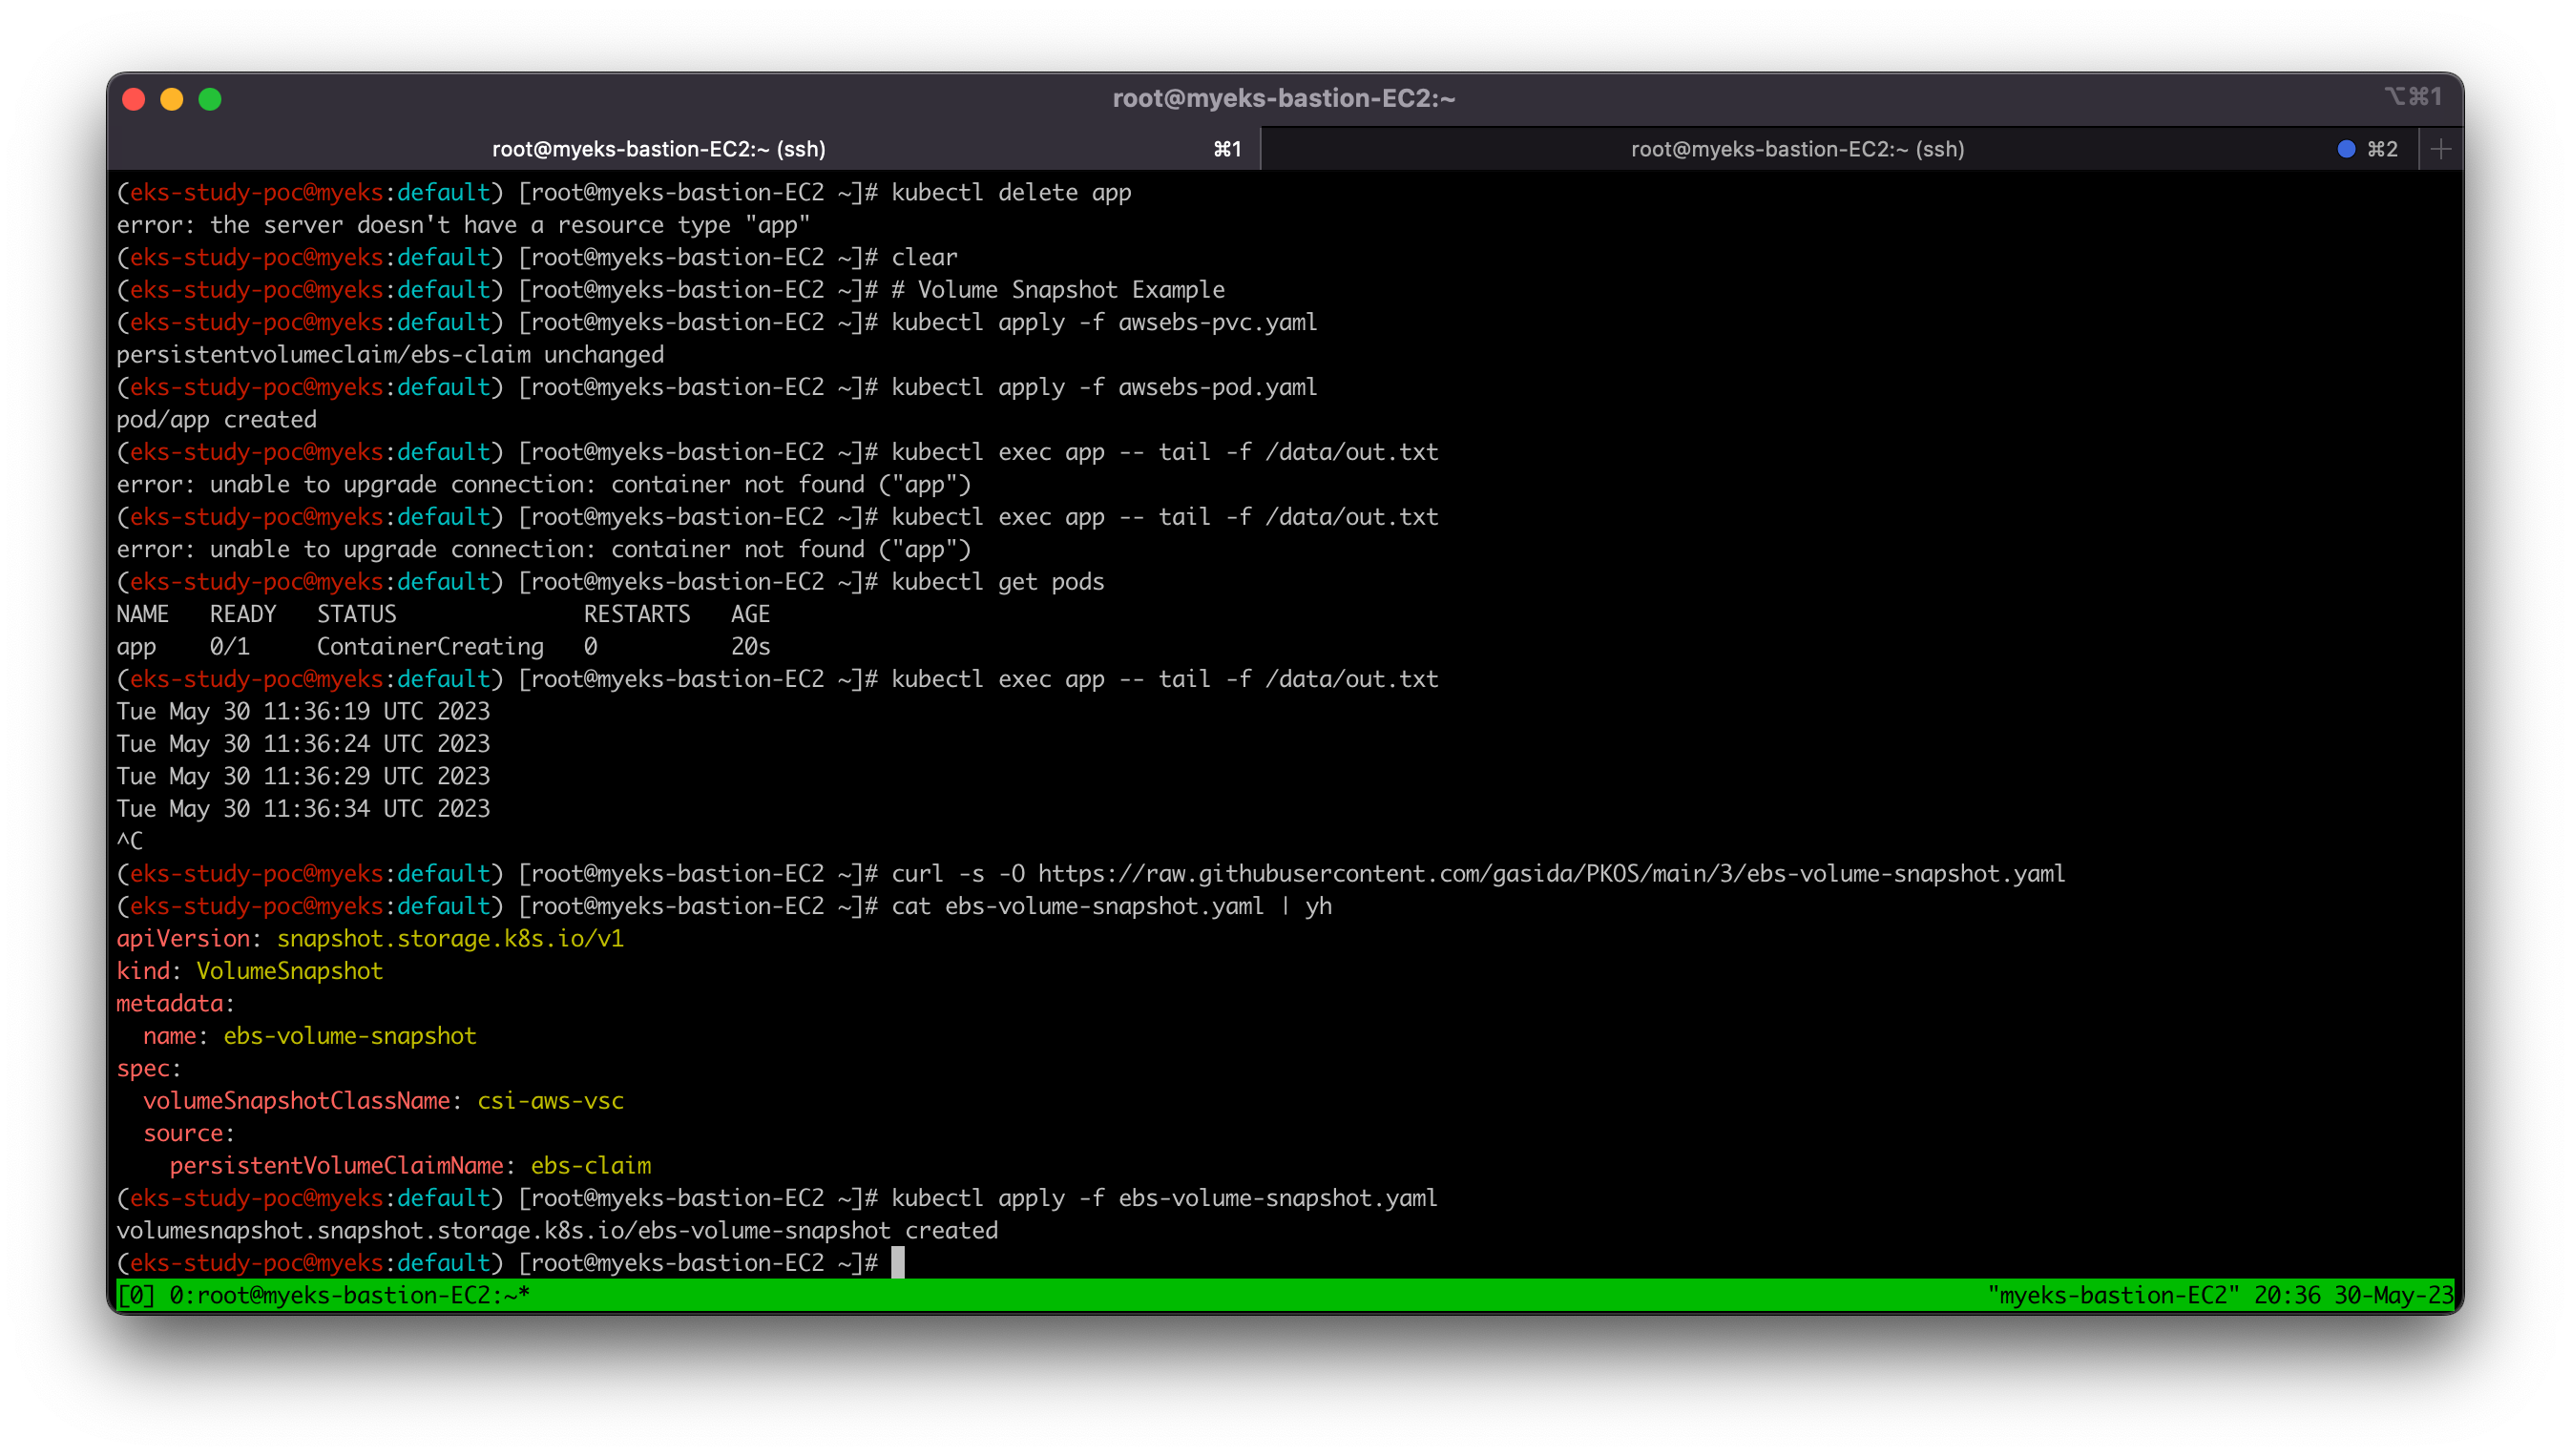Screen dimensions: 2571x1456
Task: Click the "kubectl get pods" command line
Action: click(997, 581)
